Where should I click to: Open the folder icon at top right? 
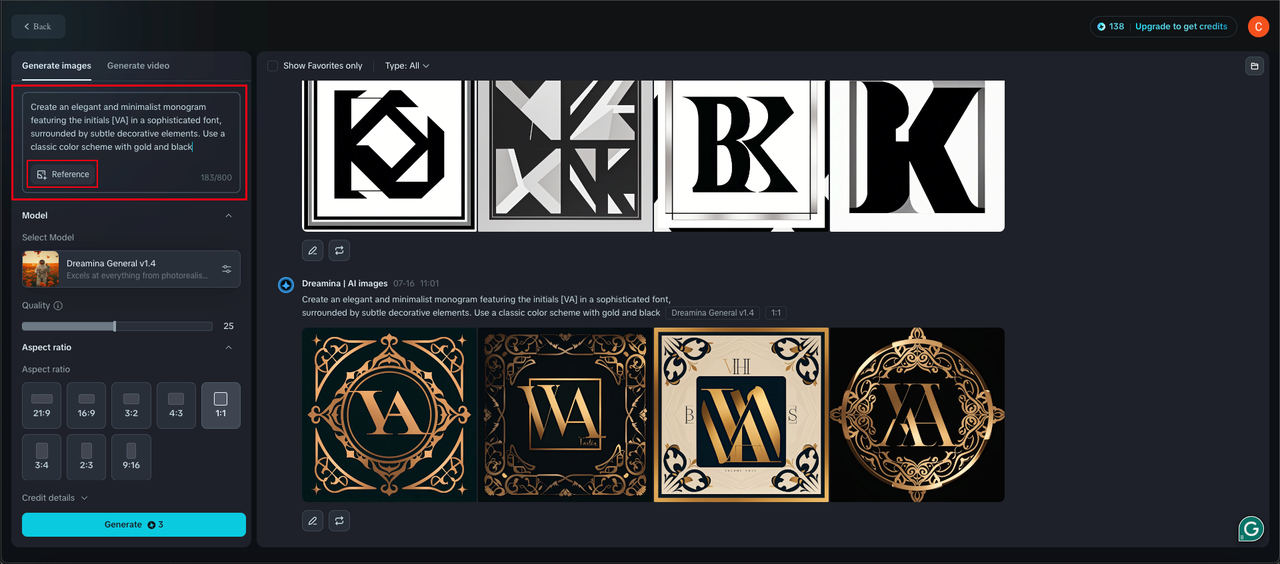1254,66
